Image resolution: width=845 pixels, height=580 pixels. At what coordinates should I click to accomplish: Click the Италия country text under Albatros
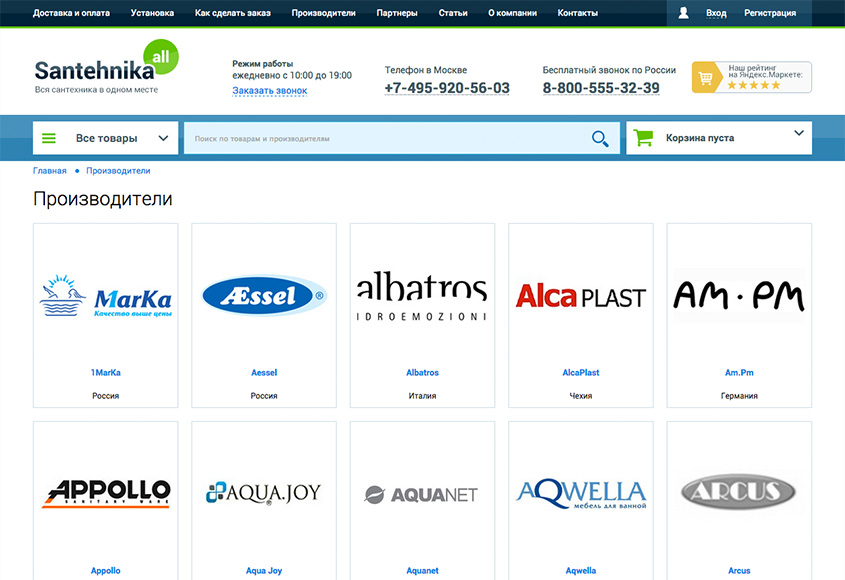422,396
